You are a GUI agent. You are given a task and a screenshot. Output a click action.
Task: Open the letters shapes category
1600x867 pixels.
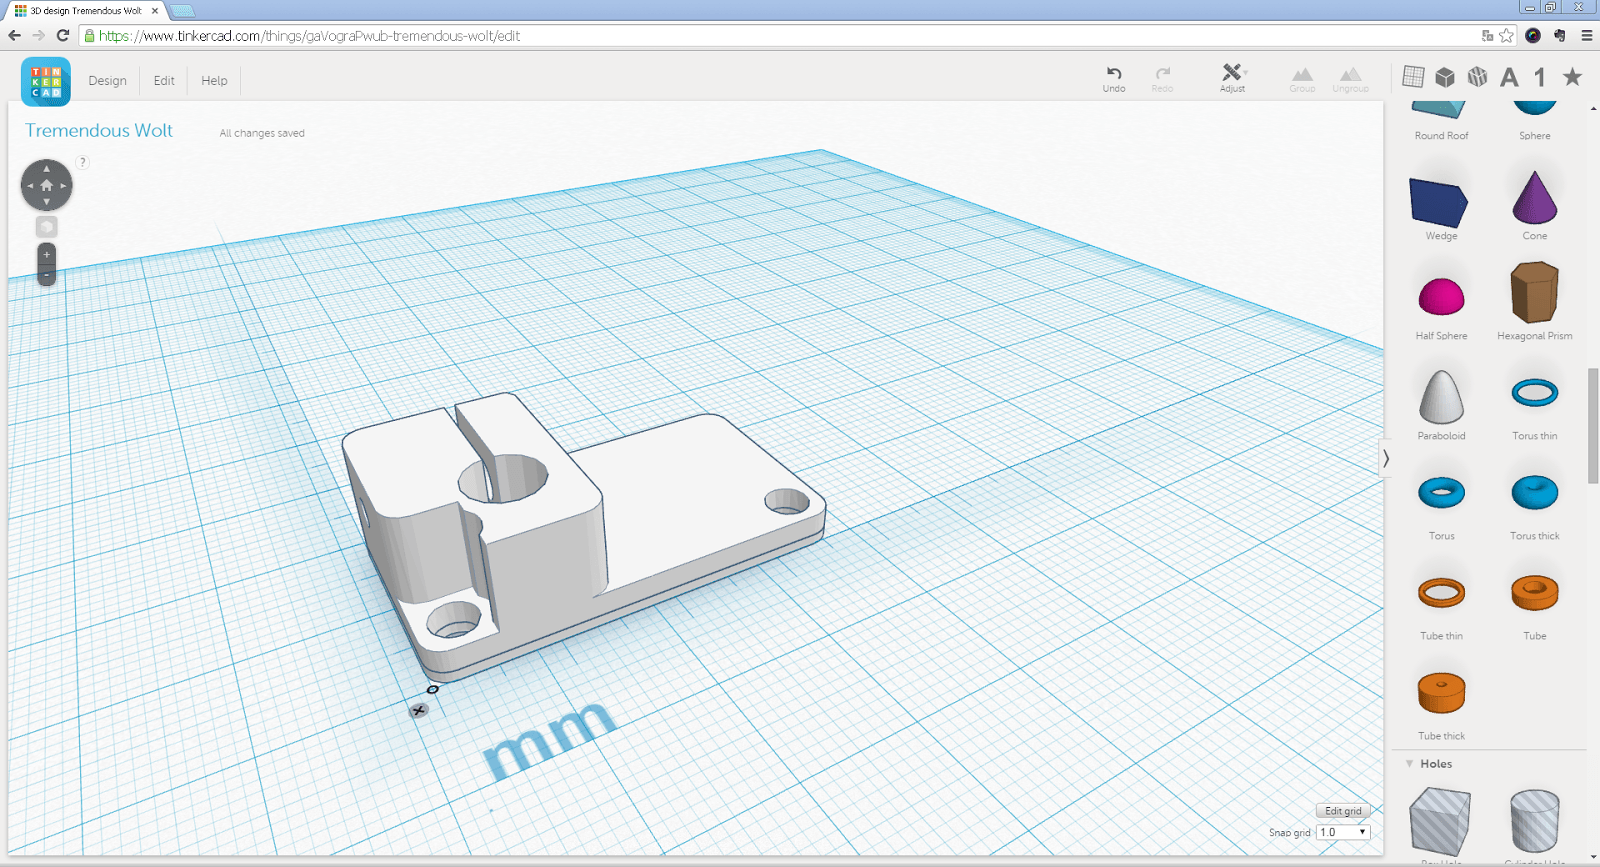tap(1509, 77)
